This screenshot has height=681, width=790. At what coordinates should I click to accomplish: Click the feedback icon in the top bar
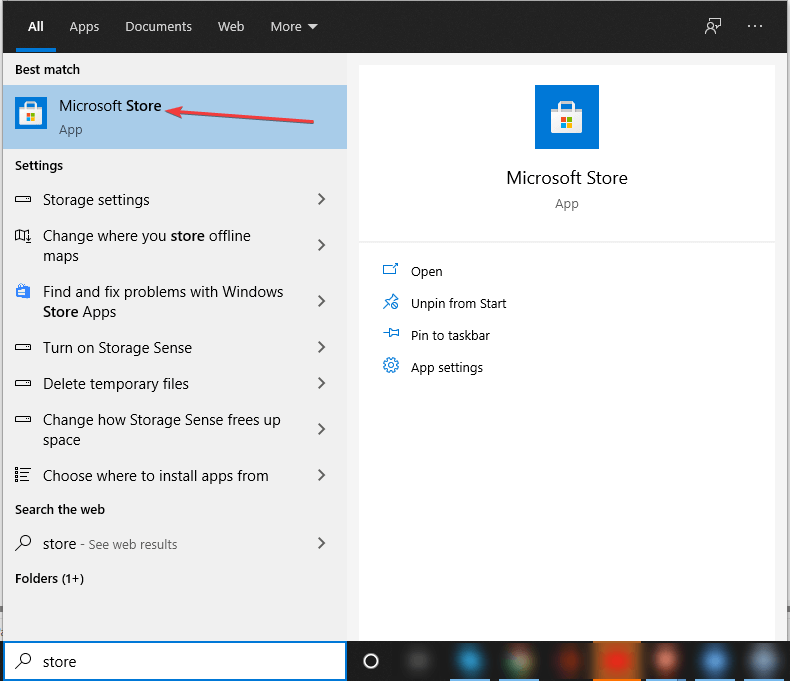713,27
